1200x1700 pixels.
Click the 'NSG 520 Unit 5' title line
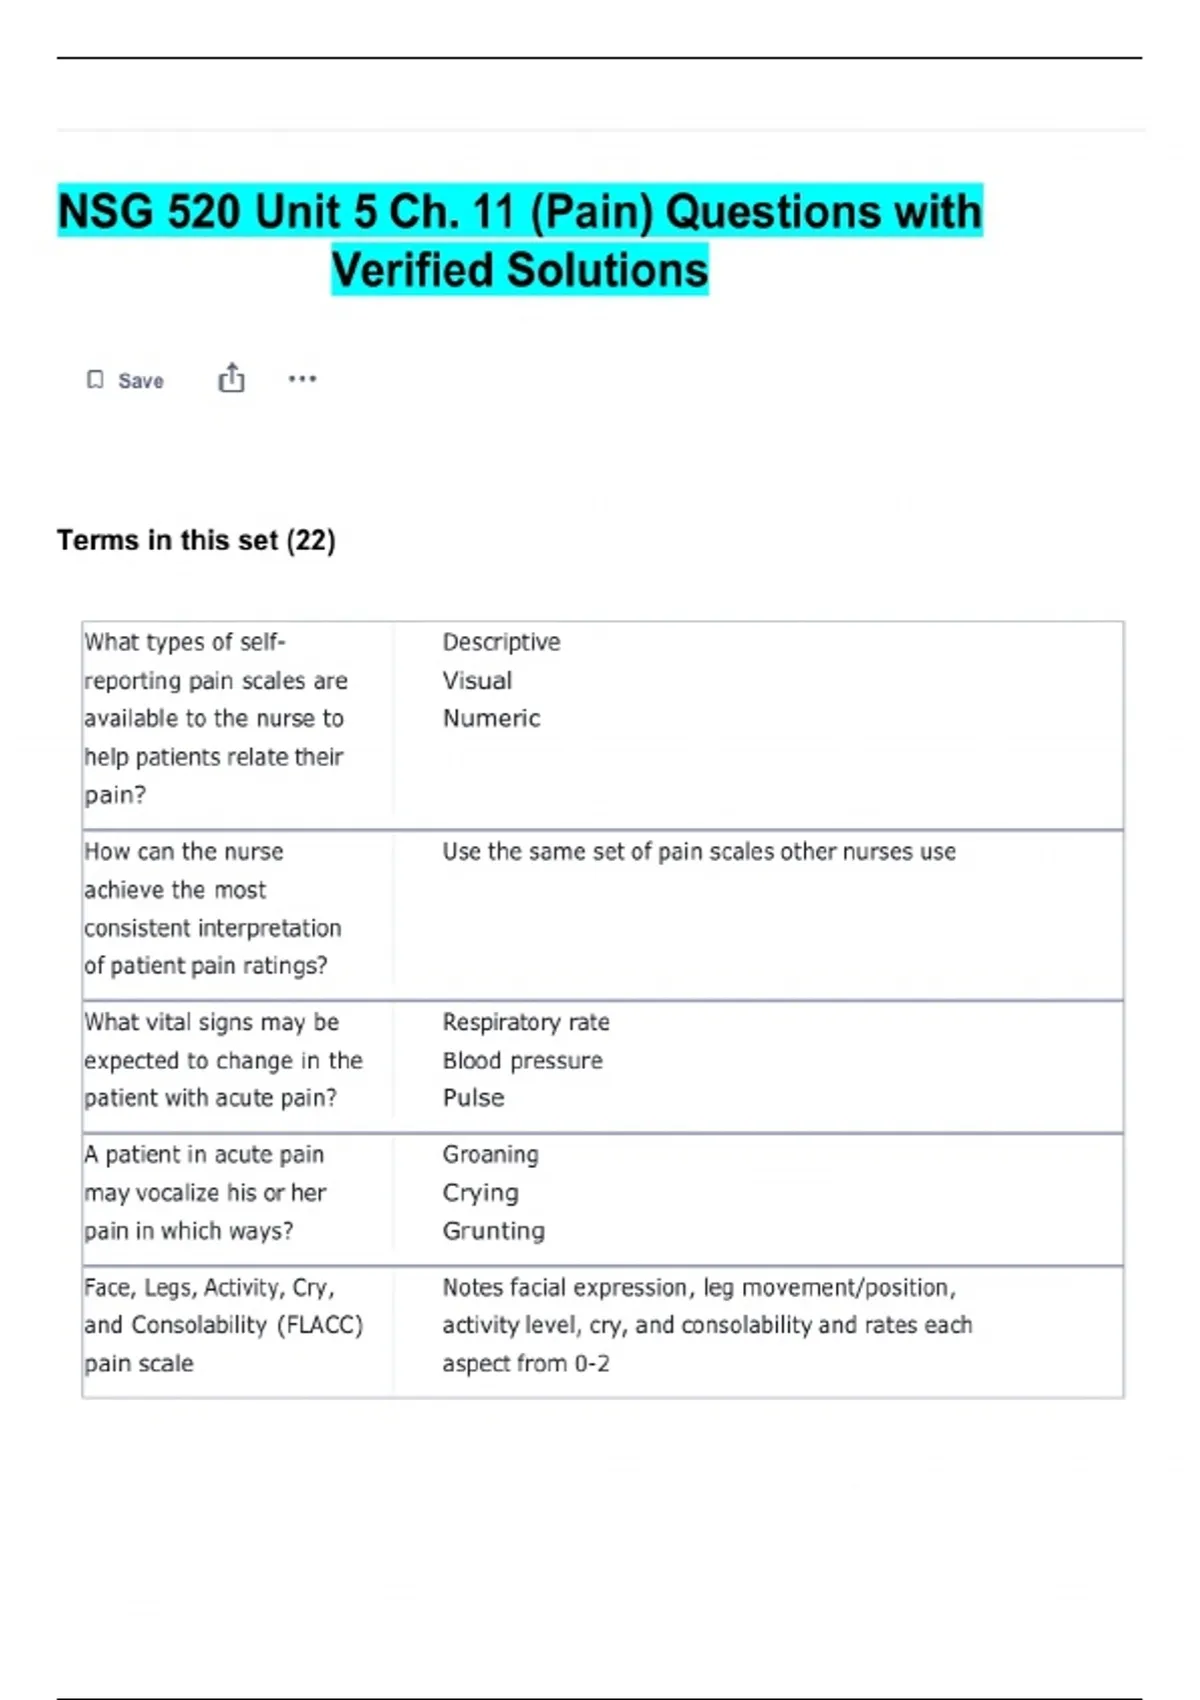(520, 212)
